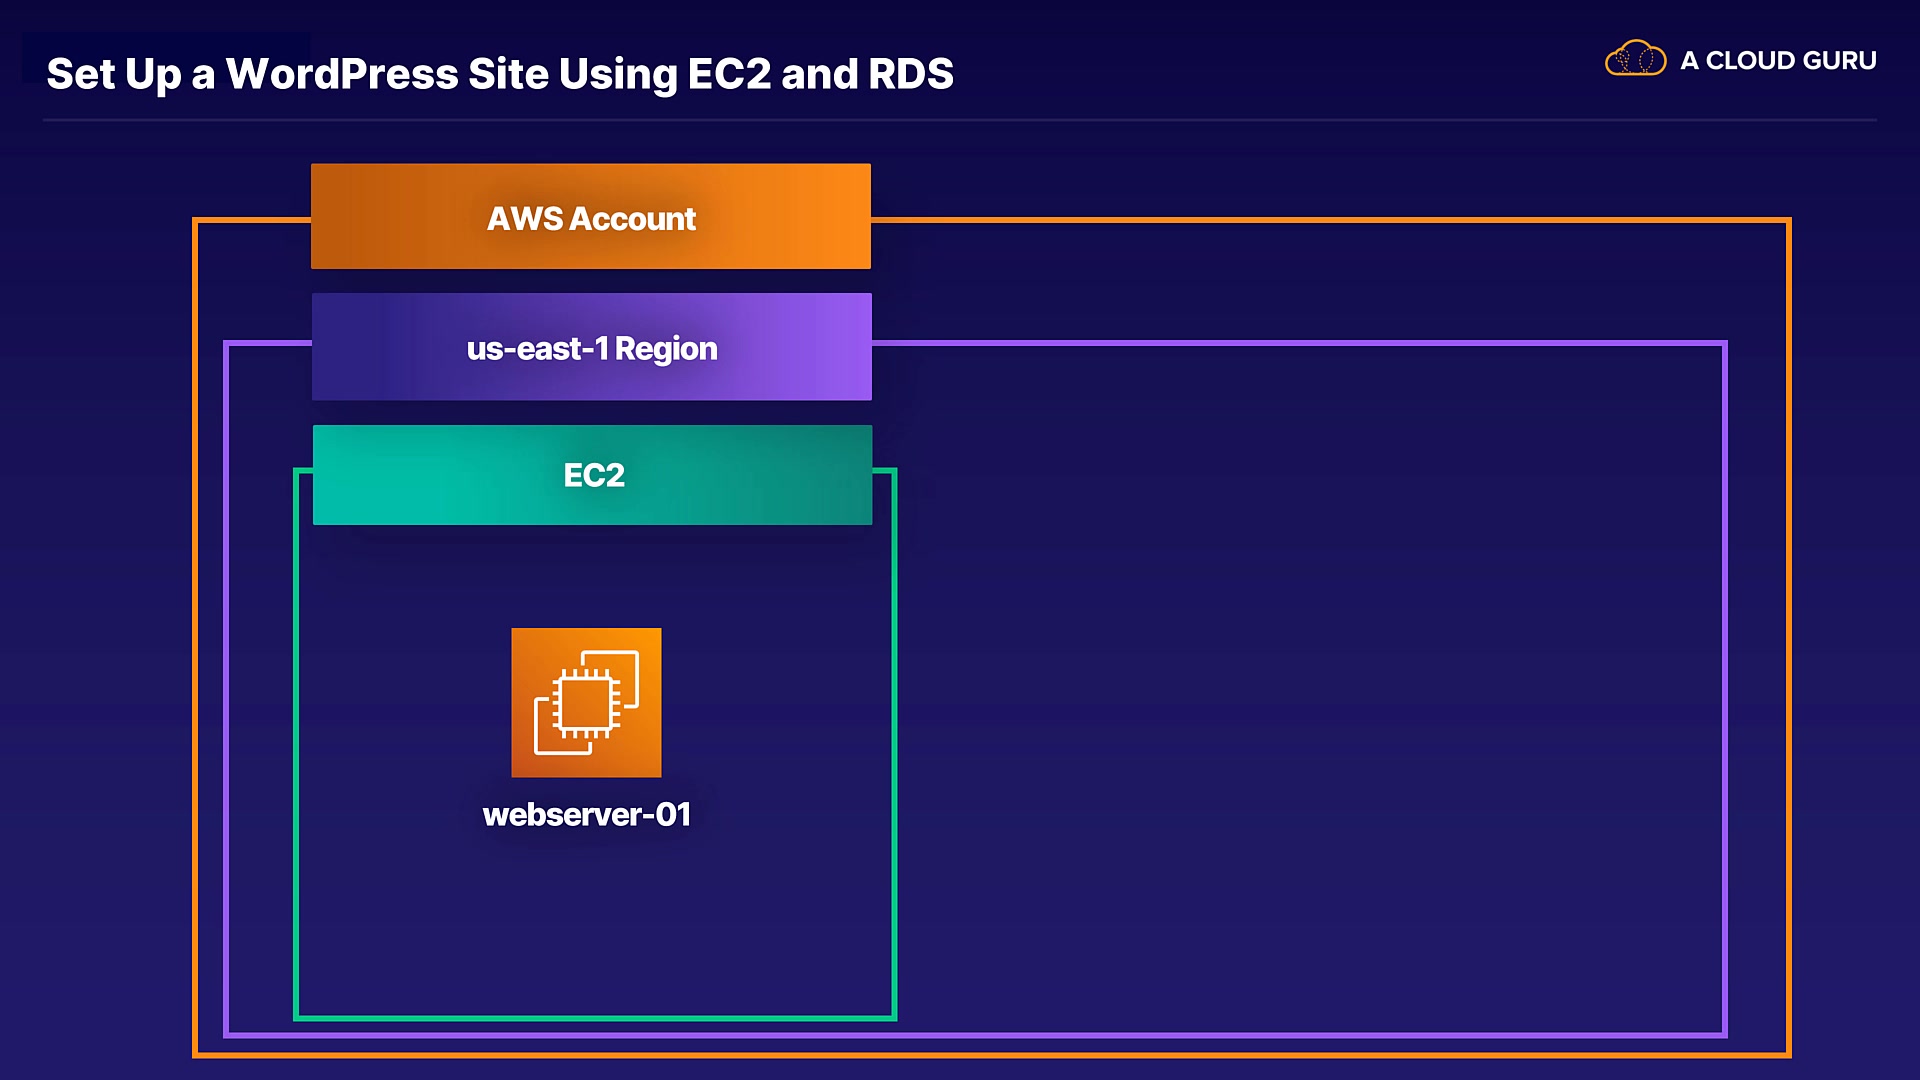
Task: Click the divider line beneath the title
Action: pyautogui.click(x=960, y=120)
